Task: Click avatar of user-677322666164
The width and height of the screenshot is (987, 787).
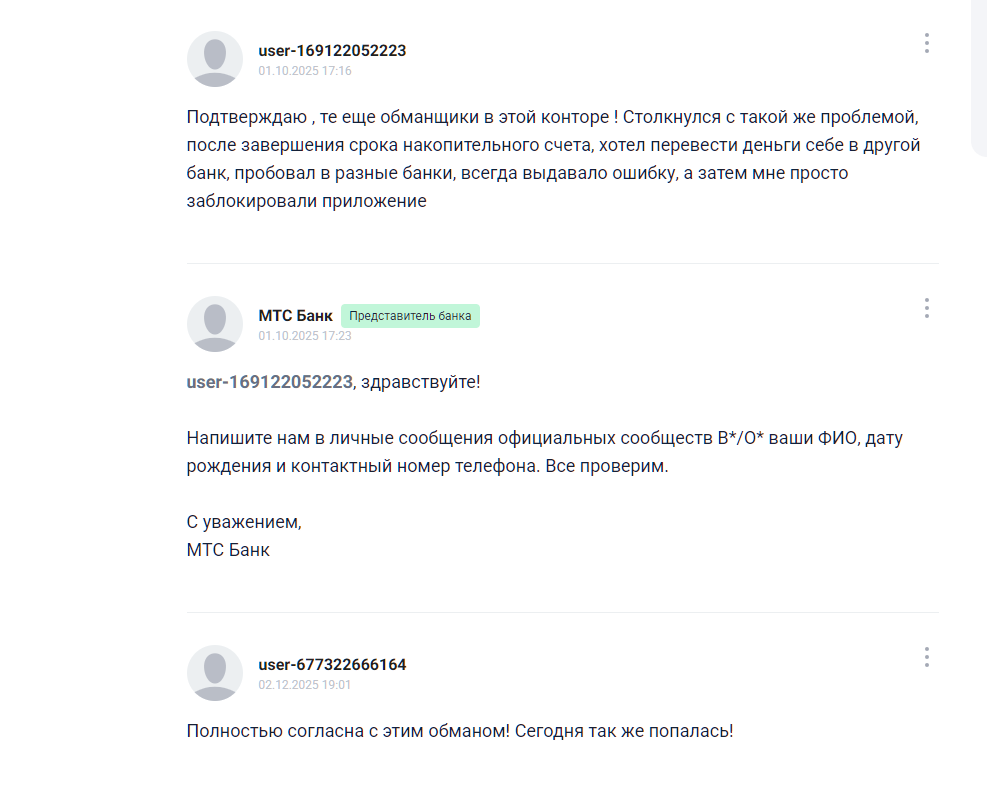Action: (x=215, y=673)
